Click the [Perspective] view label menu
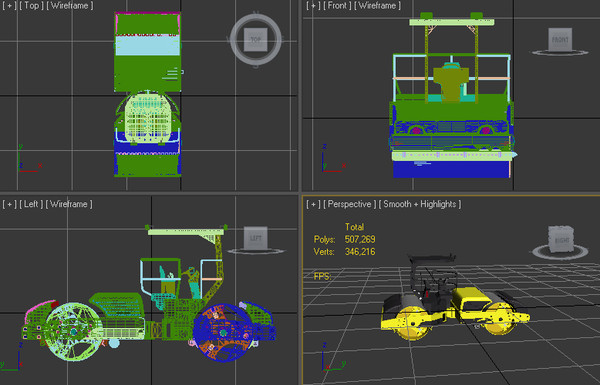 350,204
